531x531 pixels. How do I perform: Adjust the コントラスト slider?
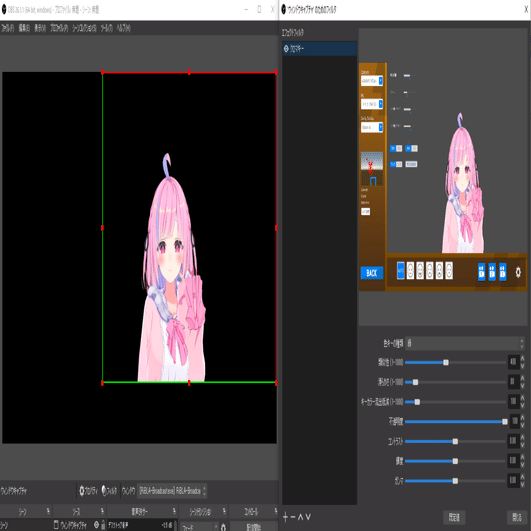click(x=455, y=441)
